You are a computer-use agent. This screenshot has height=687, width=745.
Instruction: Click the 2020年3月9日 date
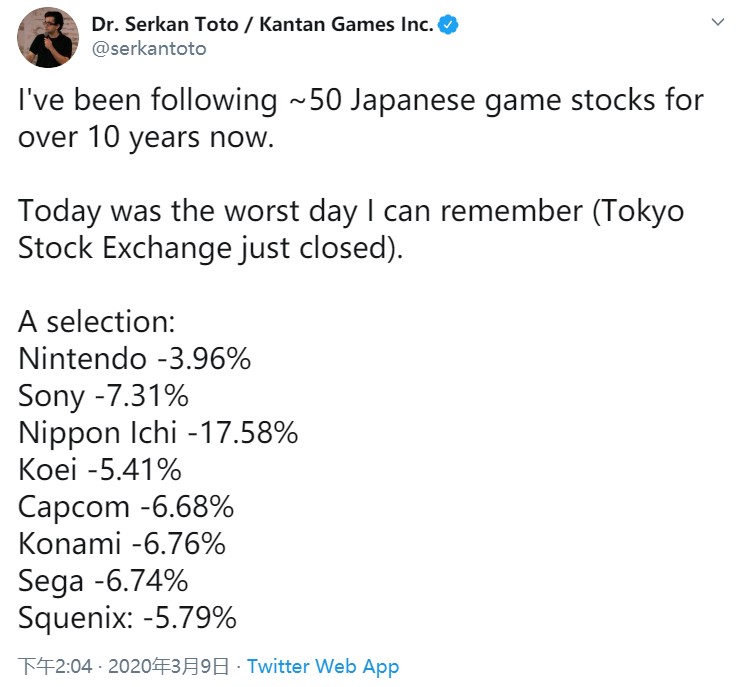(x=167, y=666)
